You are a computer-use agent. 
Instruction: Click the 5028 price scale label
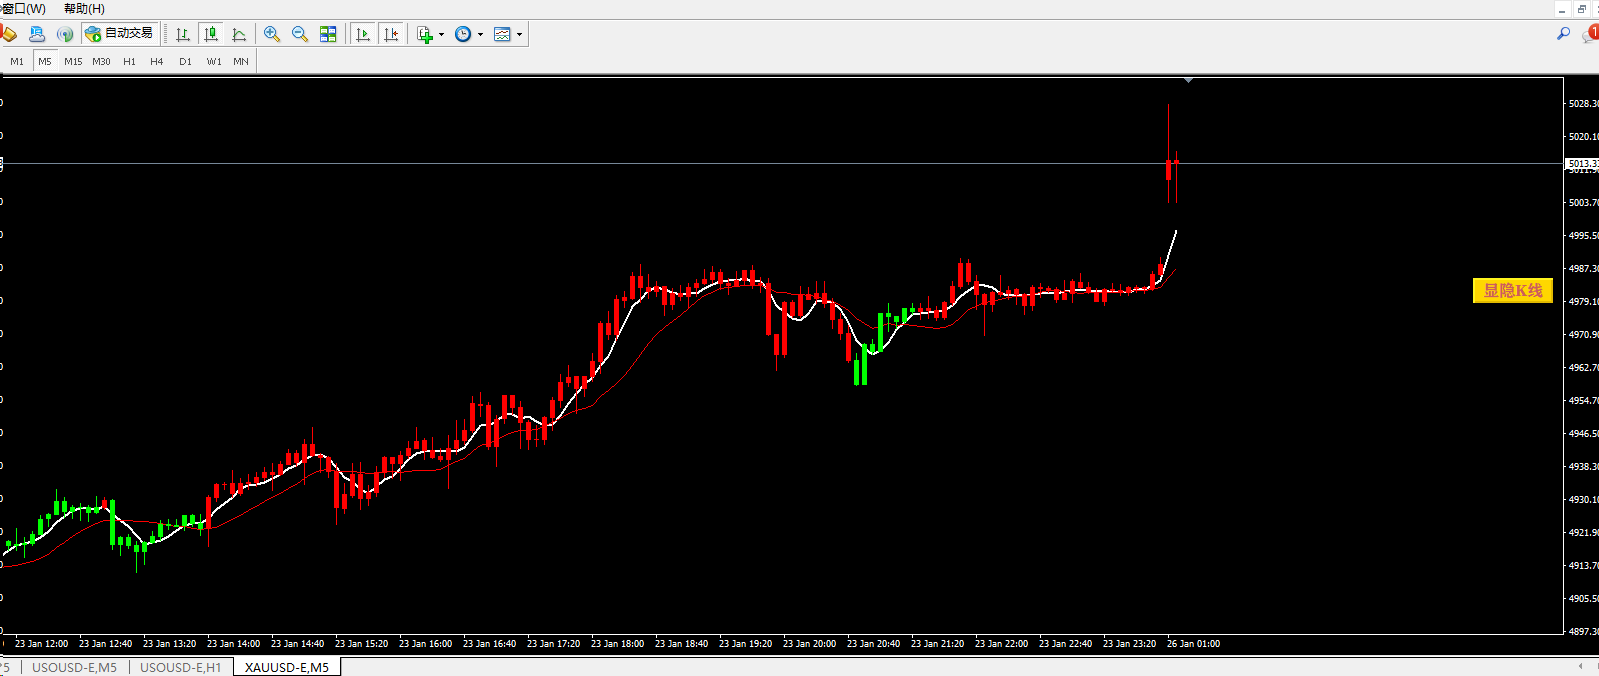click(x=1583, y=103)
